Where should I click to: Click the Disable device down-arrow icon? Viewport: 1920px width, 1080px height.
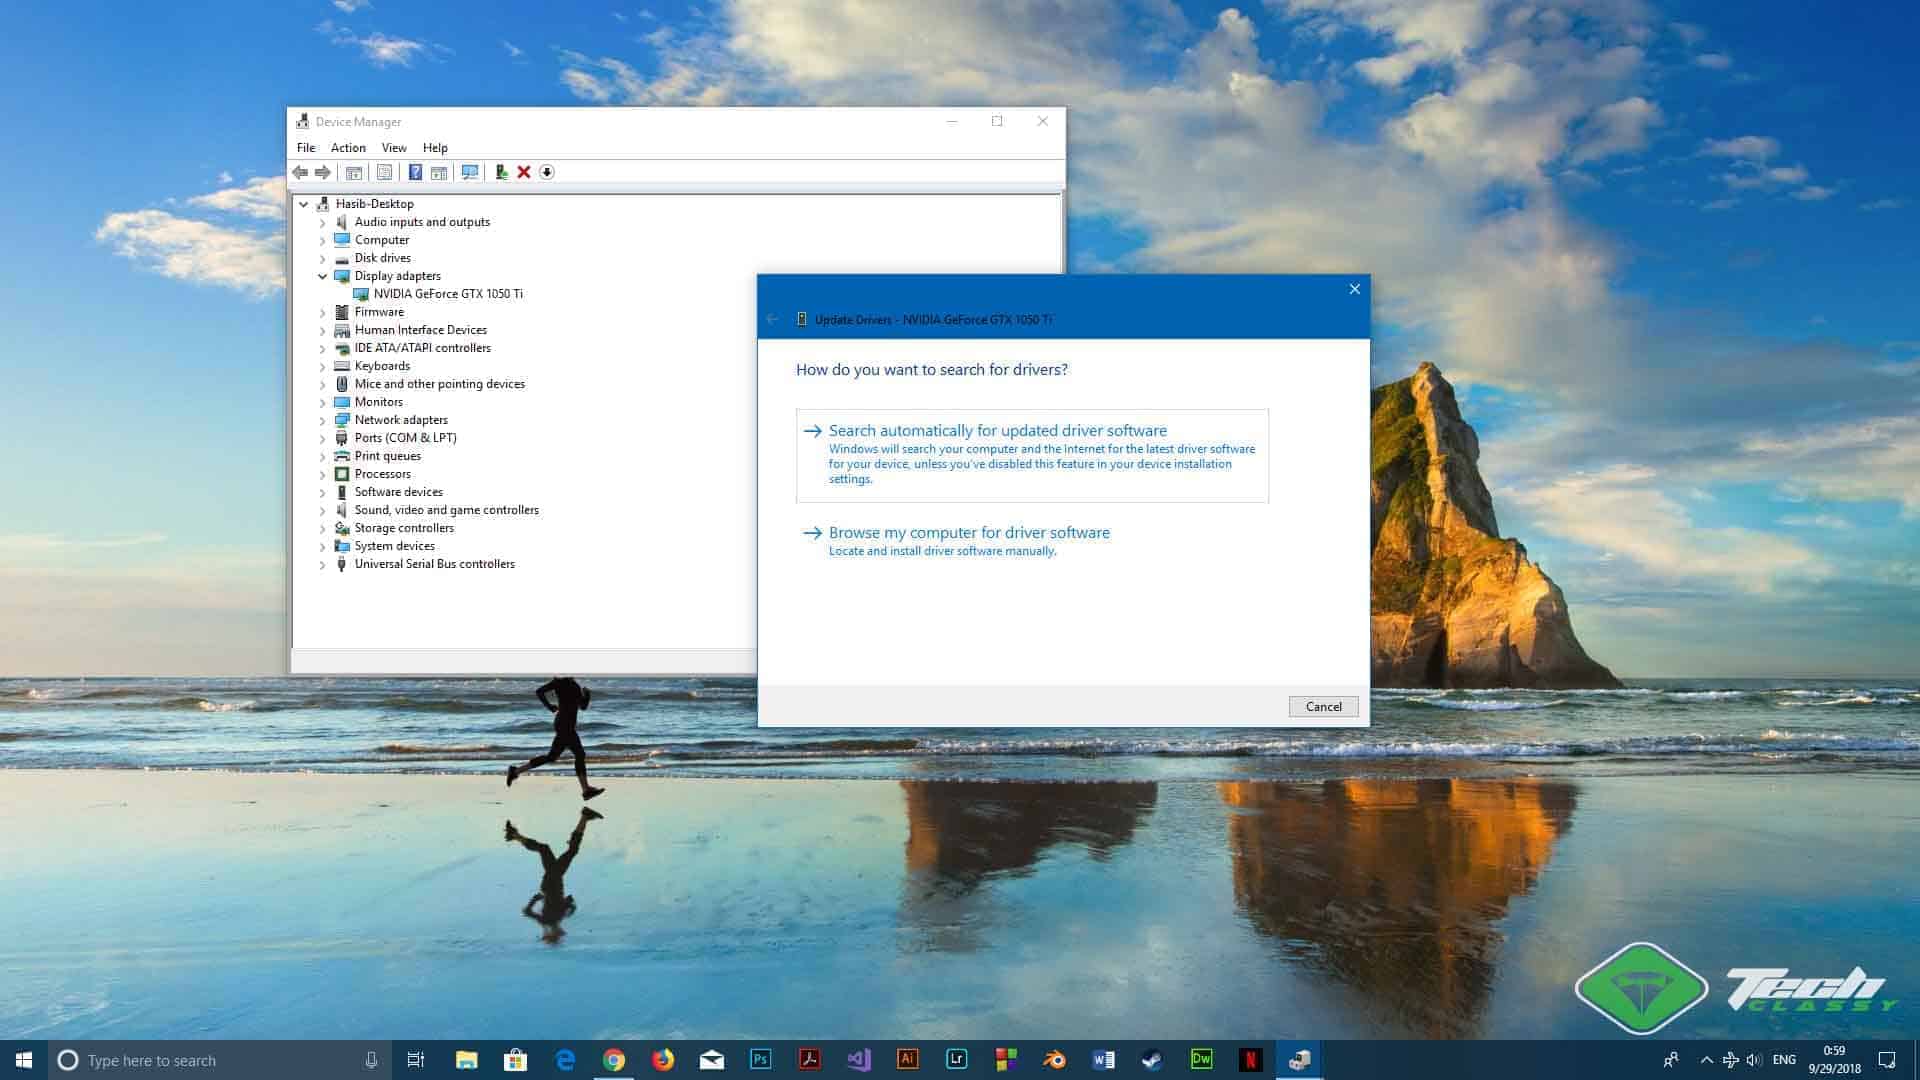tap(547, 172)
